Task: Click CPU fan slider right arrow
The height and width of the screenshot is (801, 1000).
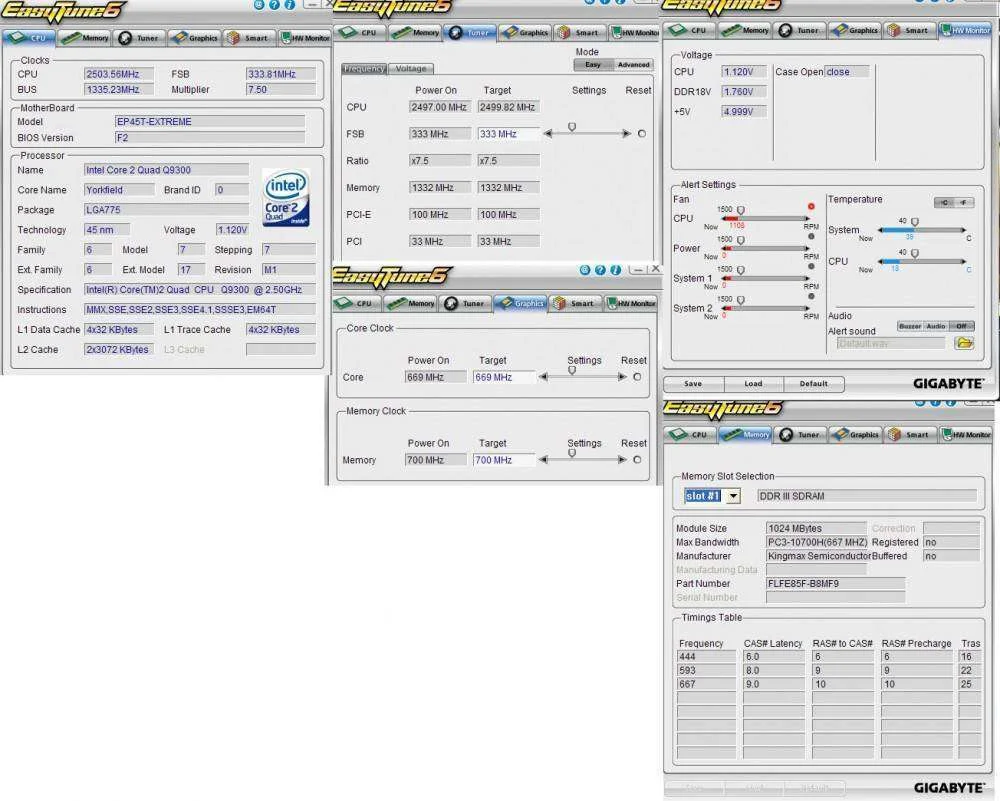Action: [x=807, y=218]
